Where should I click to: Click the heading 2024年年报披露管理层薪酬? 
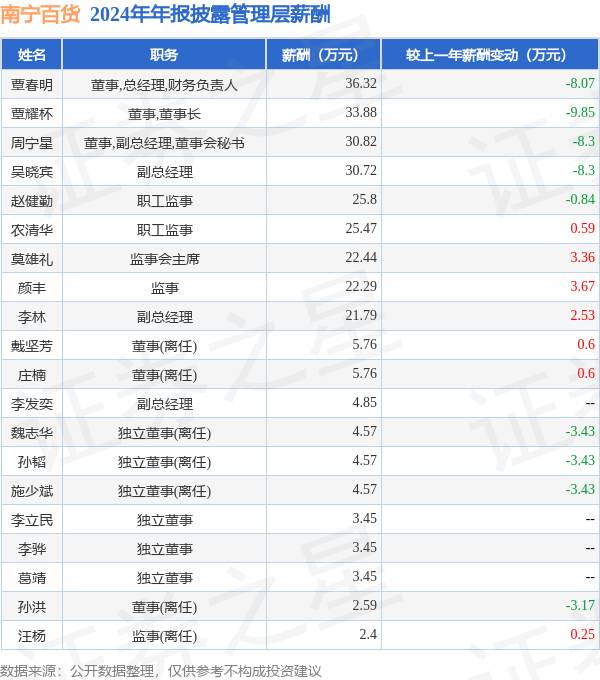point(210,14)
